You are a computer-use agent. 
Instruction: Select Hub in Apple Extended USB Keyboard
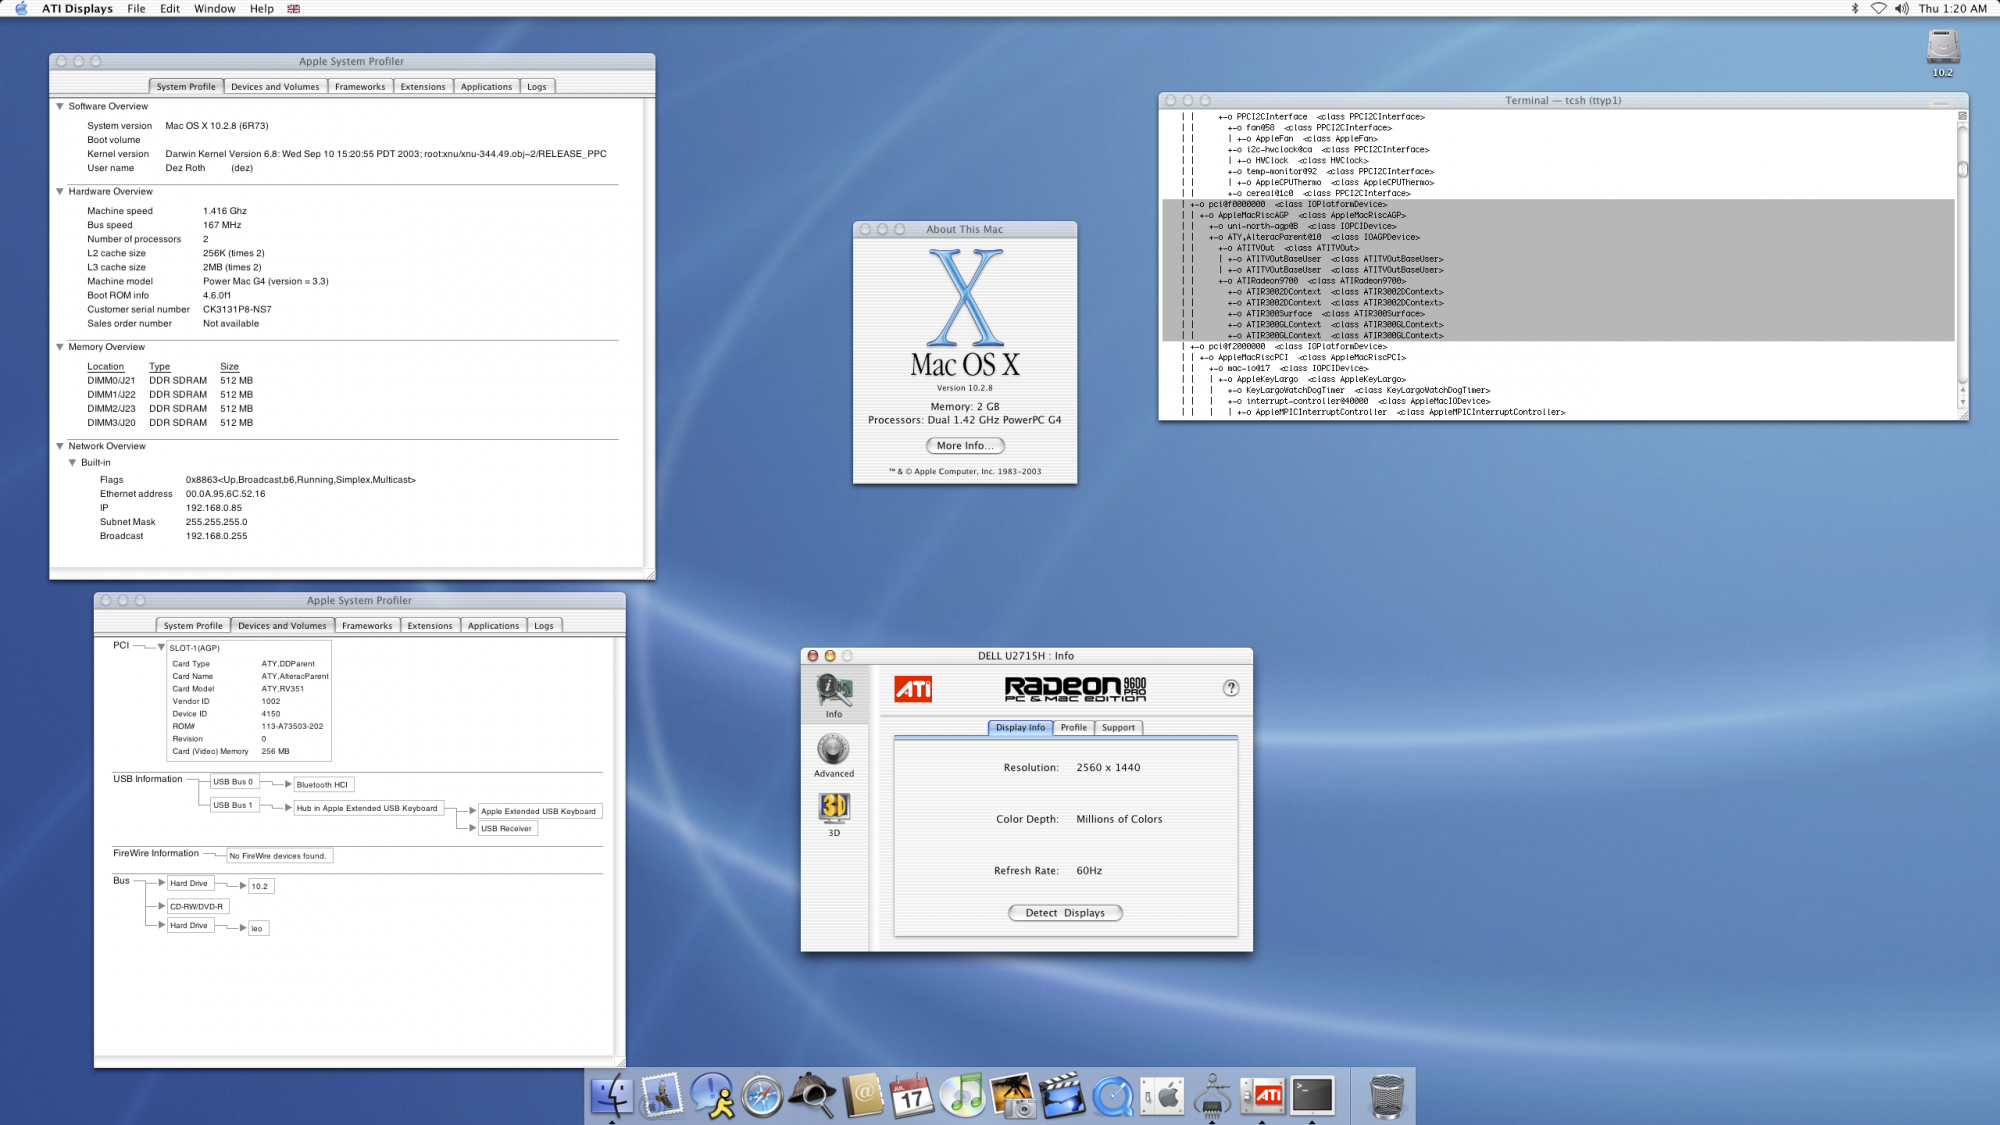[367, 808]
